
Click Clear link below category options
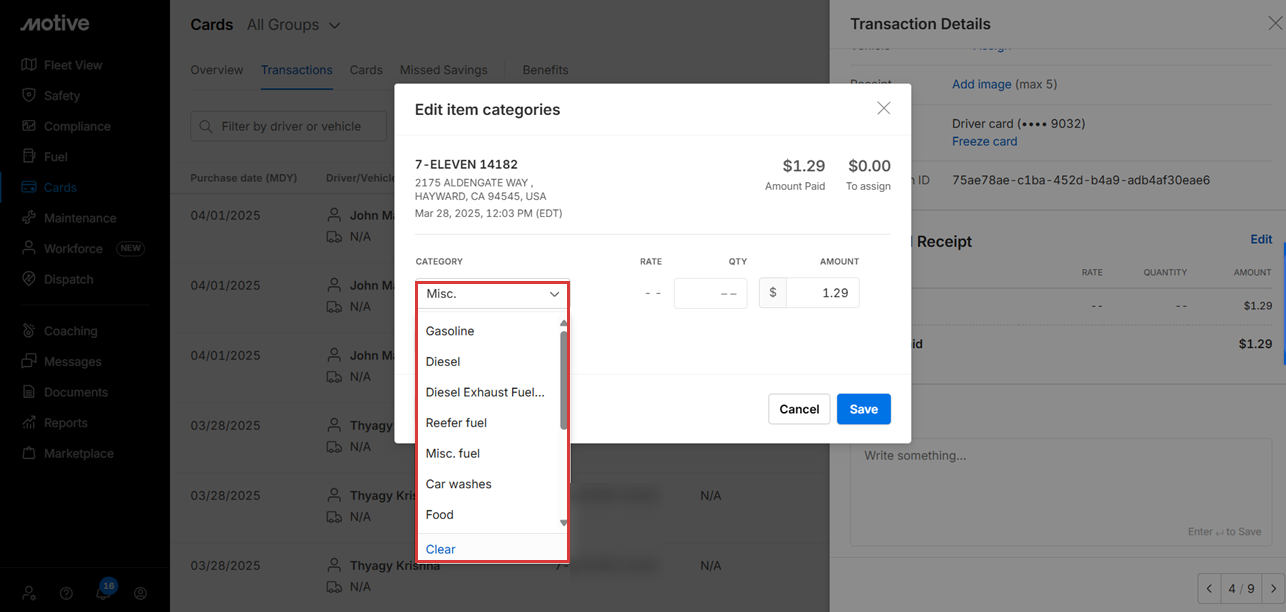pyautogui.click(x=440, y=549)
